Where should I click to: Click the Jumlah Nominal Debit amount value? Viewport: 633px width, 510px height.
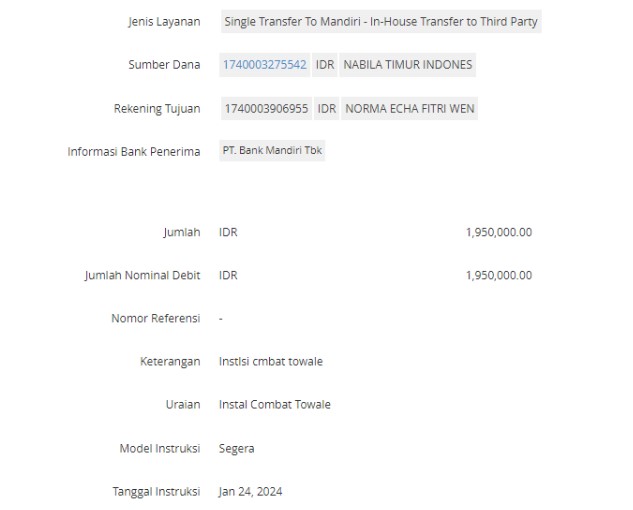[x=499, y=275]
